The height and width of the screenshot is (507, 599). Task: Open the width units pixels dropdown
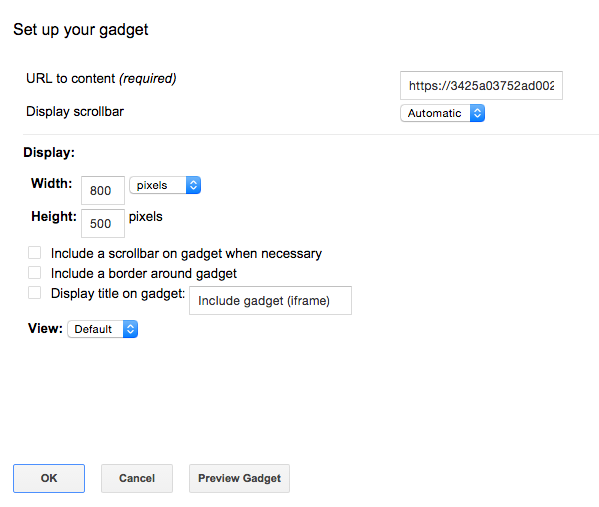(x=165, y=185)
